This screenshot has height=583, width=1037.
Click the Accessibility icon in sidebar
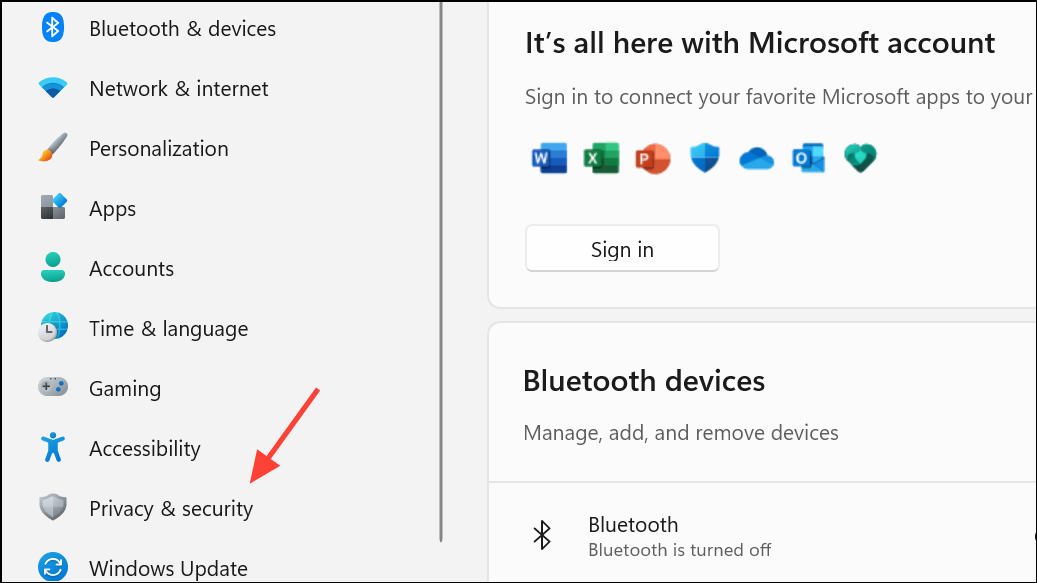(x=52, y=448)
